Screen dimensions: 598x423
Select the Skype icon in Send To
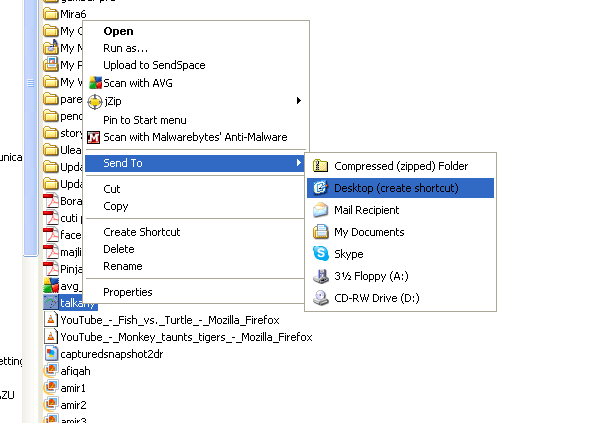pos(320,254)
